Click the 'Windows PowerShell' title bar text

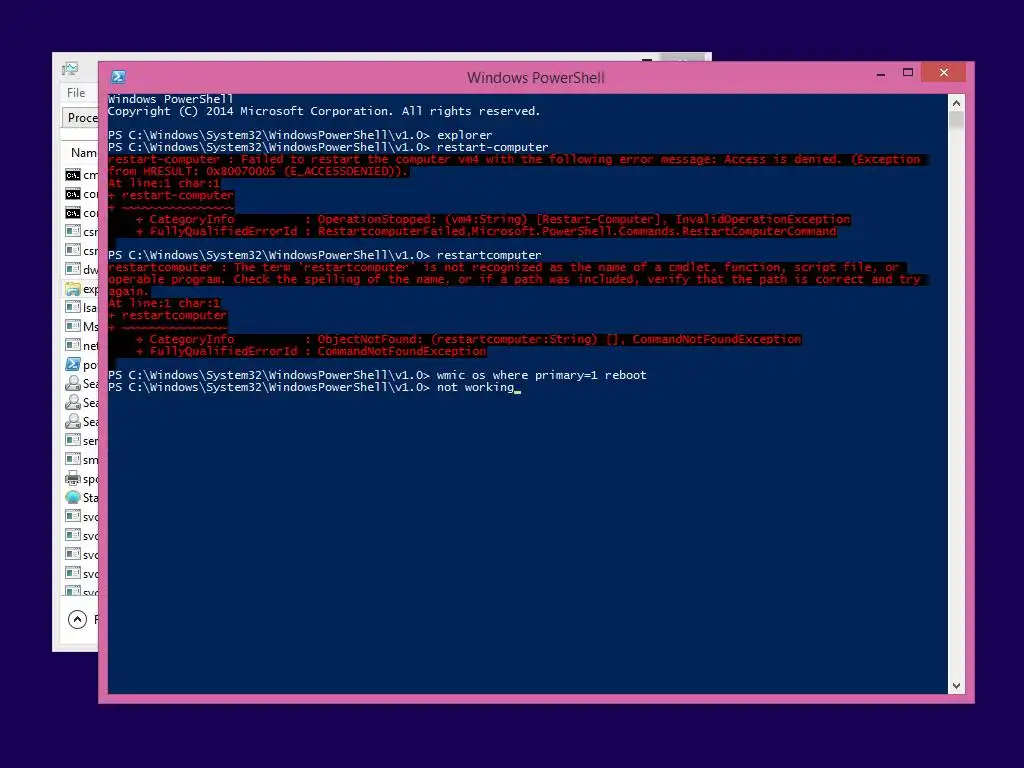coord(536,78)
